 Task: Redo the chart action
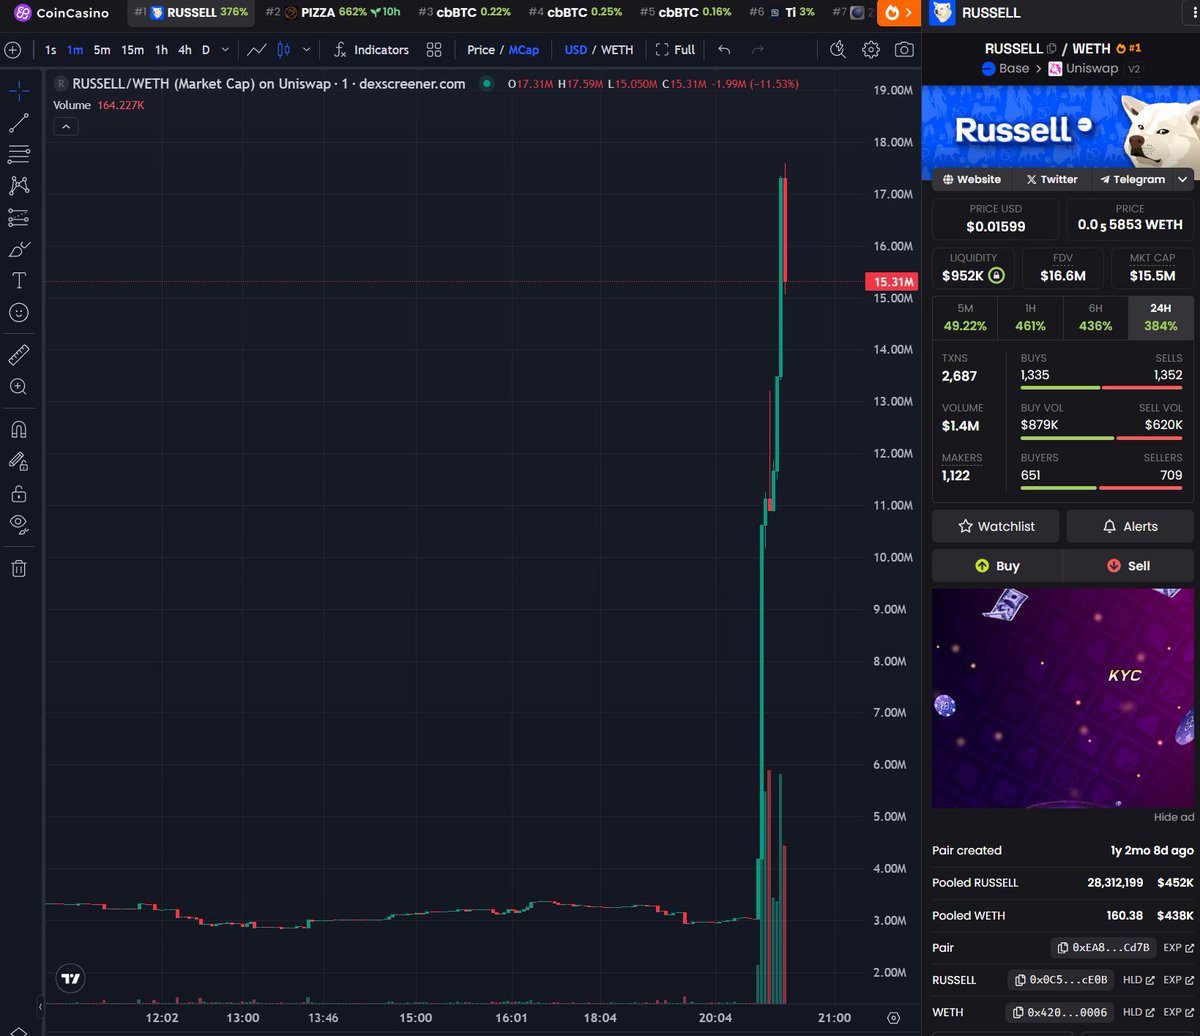(x=758, y=49)
